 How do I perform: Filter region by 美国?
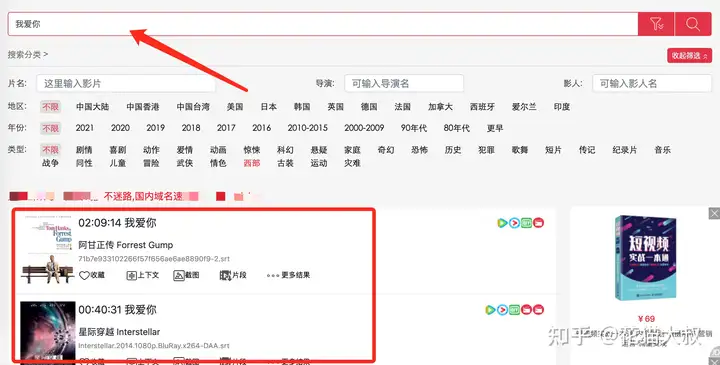click(235, 107)
